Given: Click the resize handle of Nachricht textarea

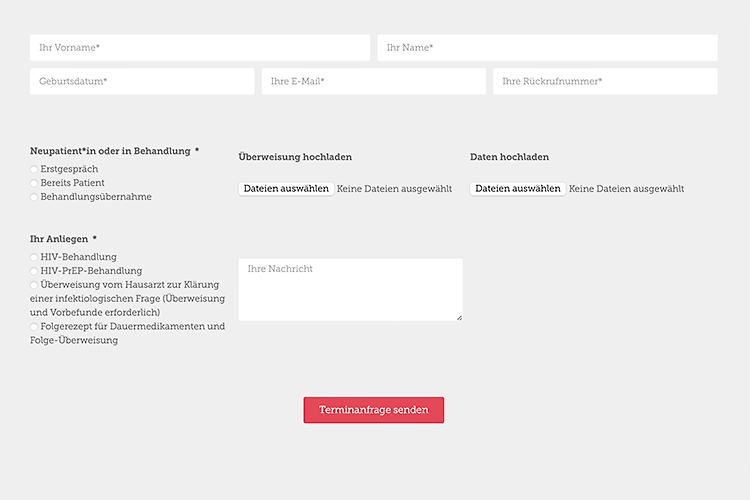Looking at the screenshot, I should click(459, 317).
